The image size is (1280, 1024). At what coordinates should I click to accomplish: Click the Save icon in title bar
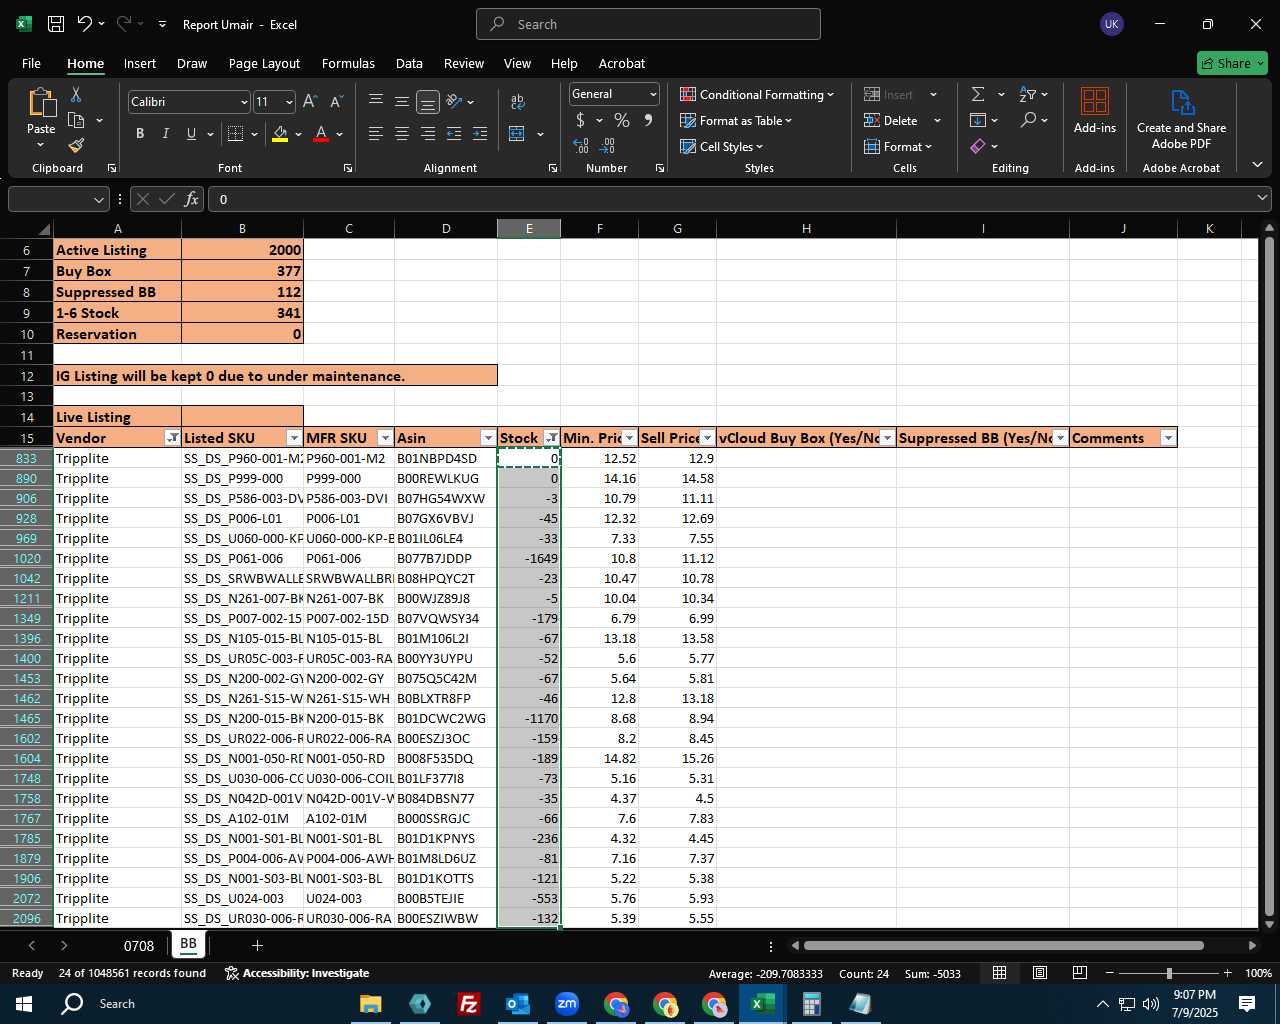(x=56, y=24)
